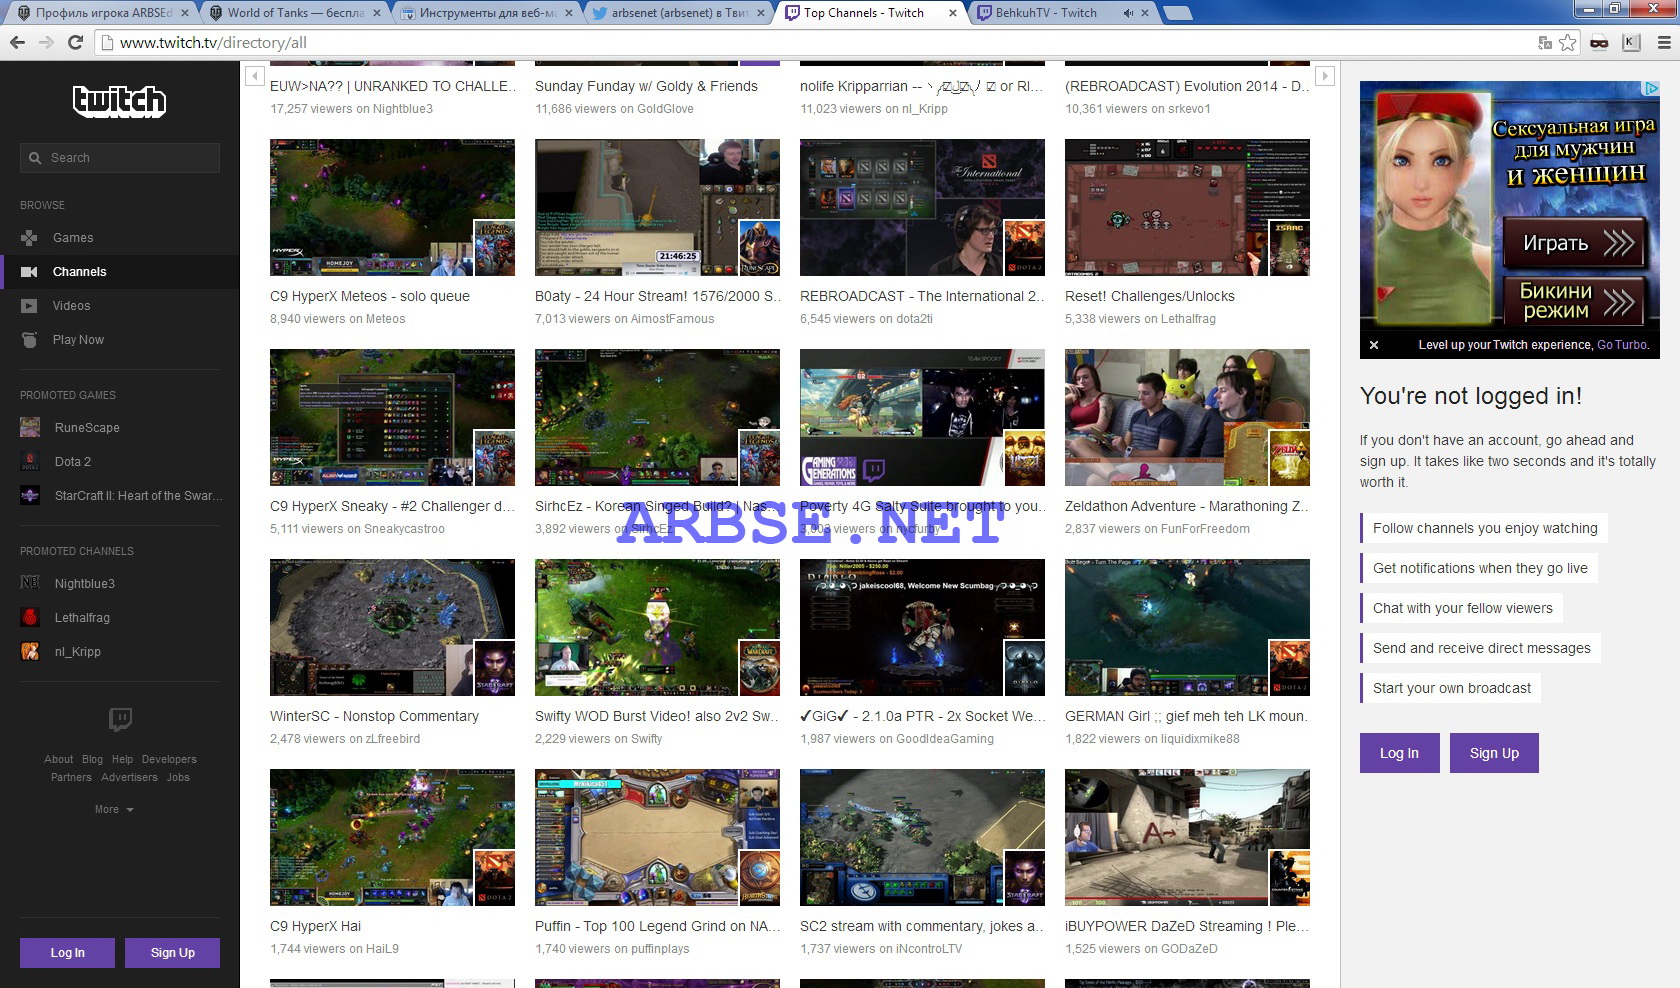Viewport: 1680px width, 988px height.
Task: Click the Бикини режим ad button
Action: 1575,300
